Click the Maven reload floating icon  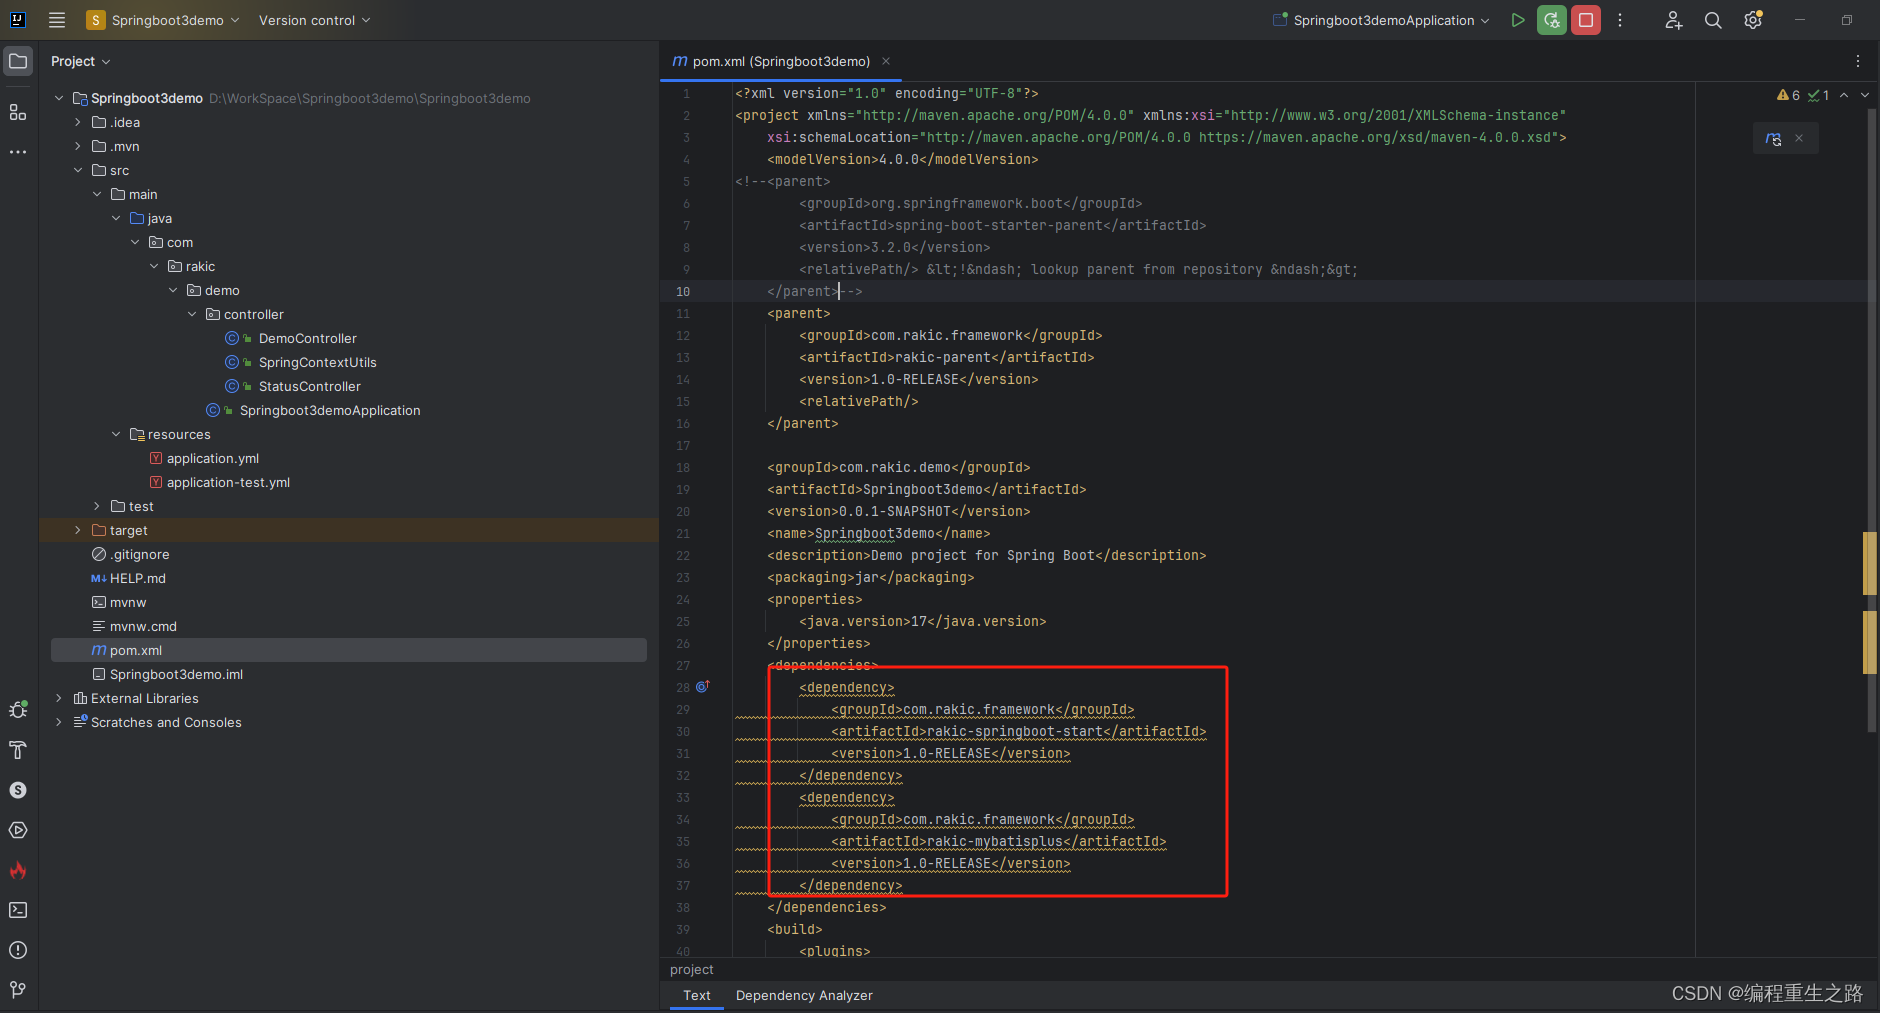pyautogui.click(x=1774, y=139)
